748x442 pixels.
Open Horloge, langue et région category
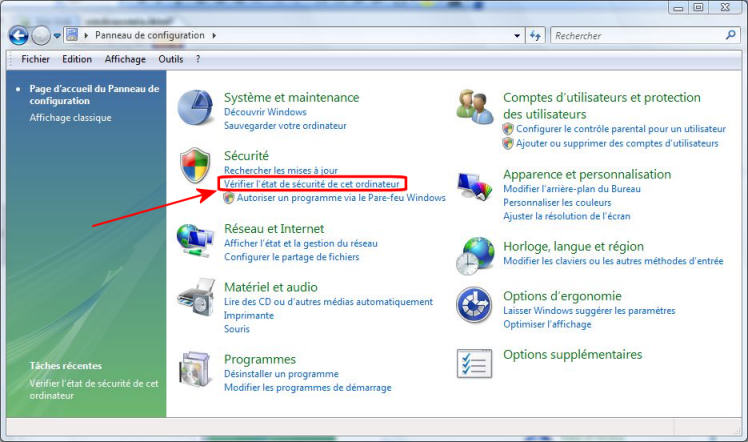573,246
